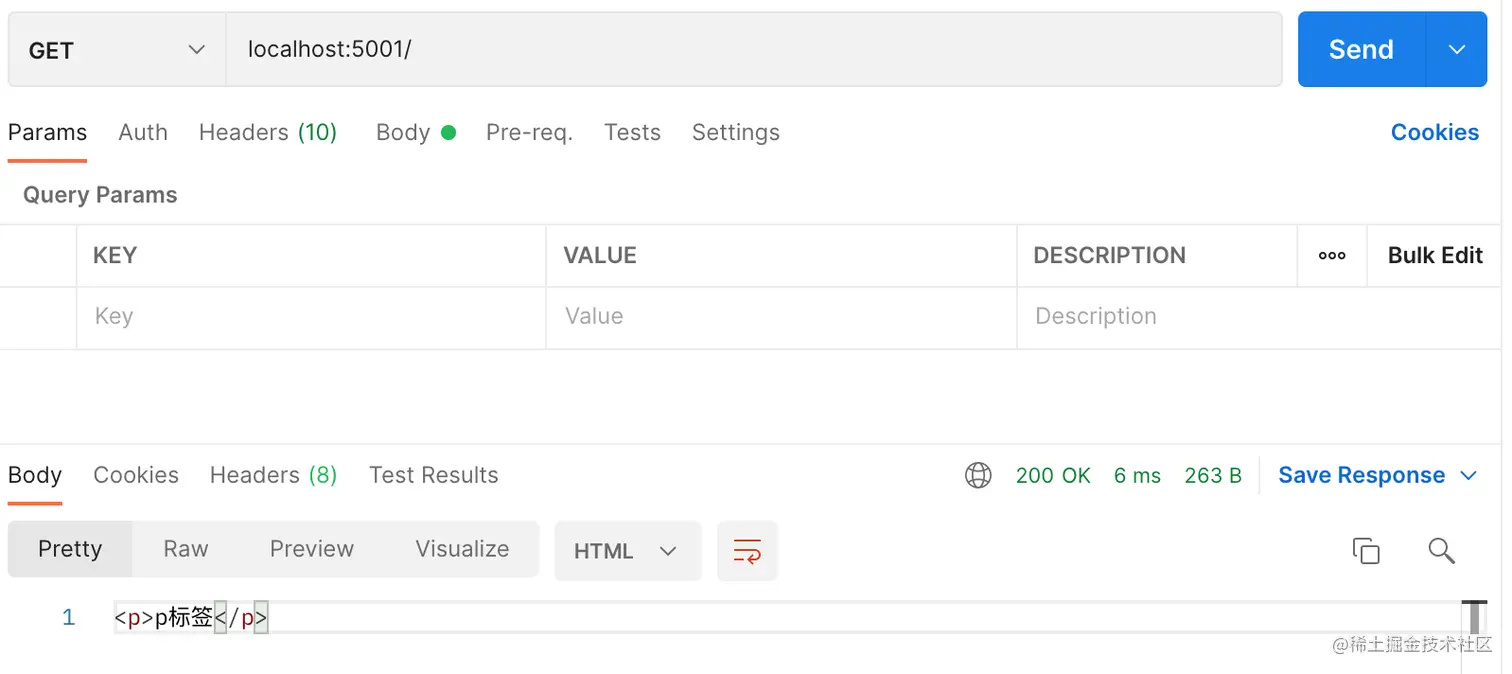This screenshot has height=674, width=1512.
Task: Click the Send button
Action: tap(1360, 50)
